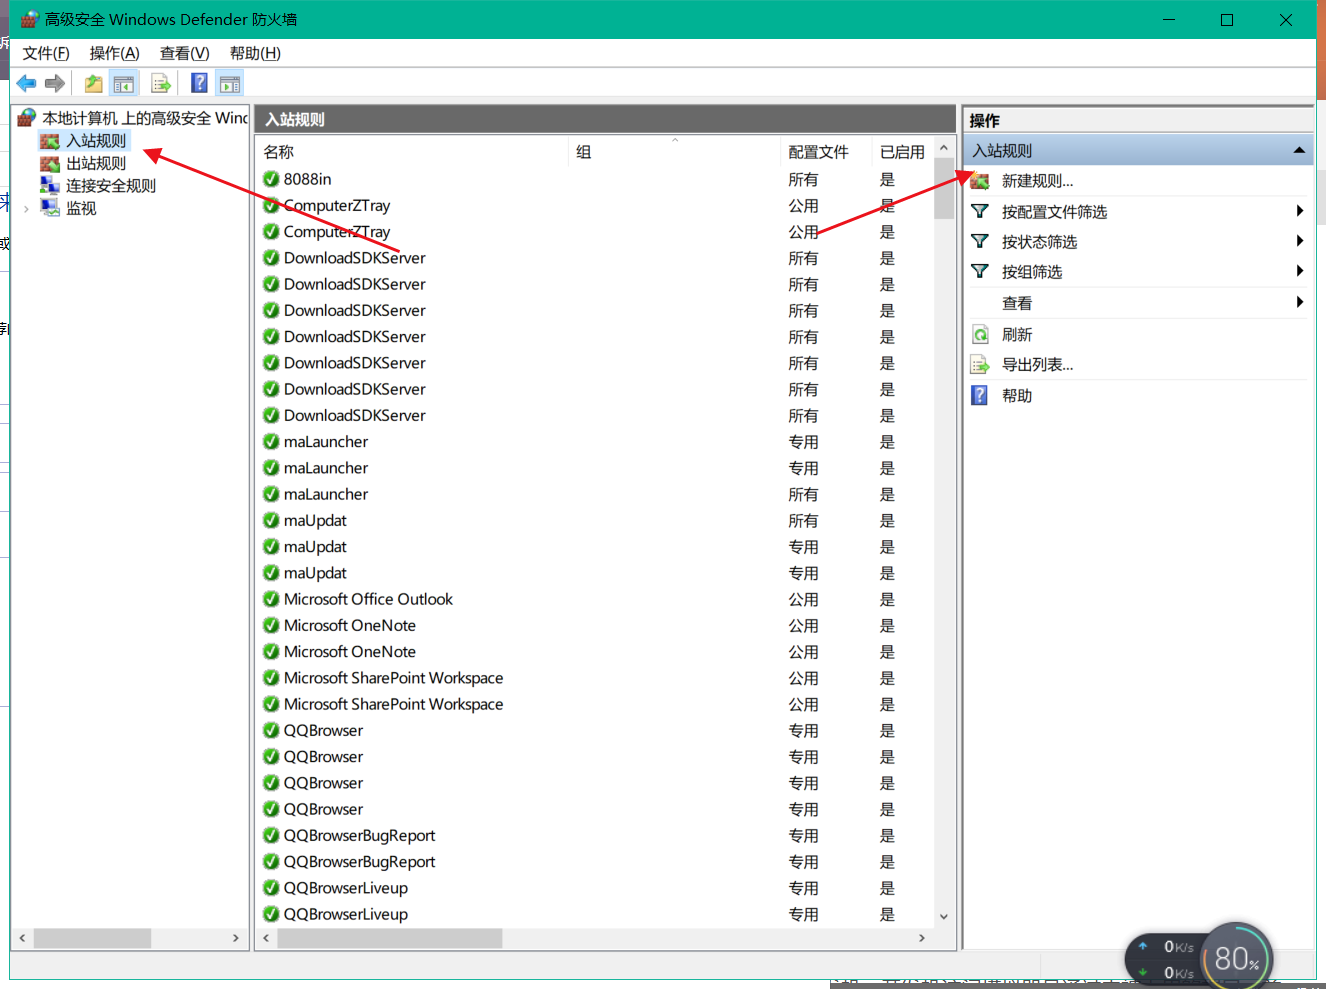The image size is (1326, 989).
Task: Click the title bar firewall app icon
Action: pyautogui.click(x=29, y=19)
